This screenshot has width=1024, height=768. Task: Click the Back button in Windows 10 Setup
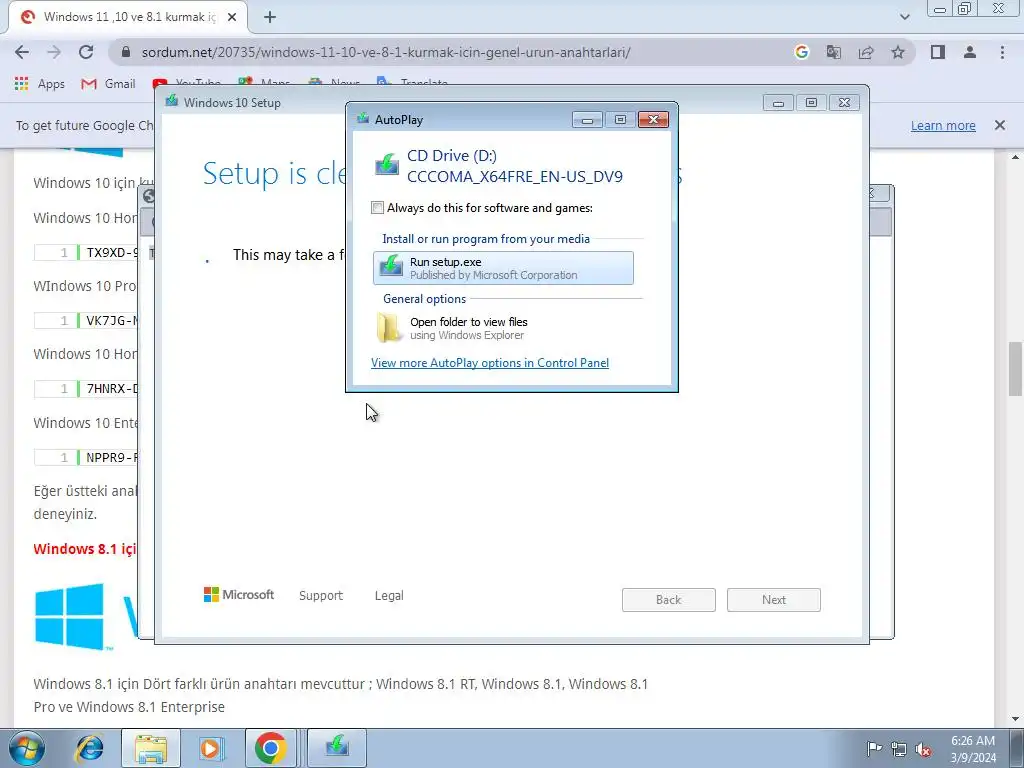(x=669, y=600)
